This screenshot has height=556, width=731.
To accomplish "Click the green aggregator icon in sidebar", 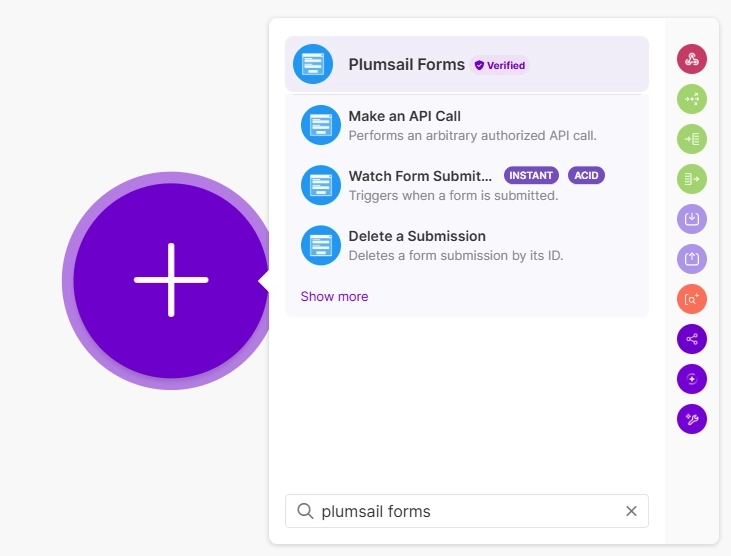I will coord(691,139).
